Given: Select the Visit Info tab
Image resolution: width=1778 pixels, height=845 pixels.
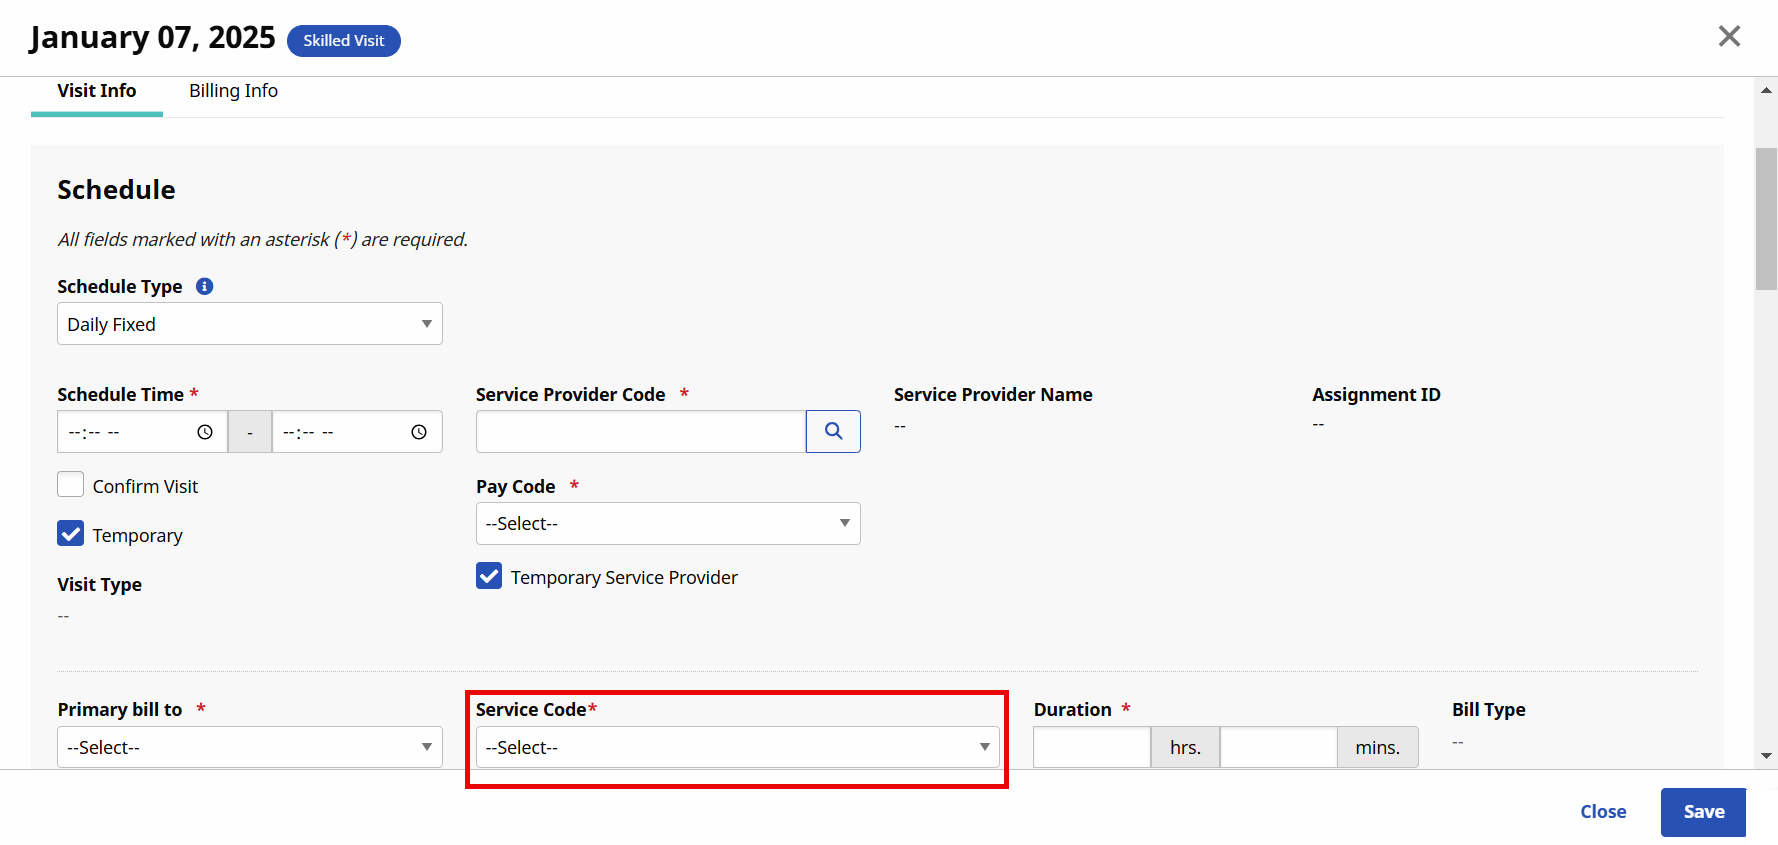Looking at the screenshot, I should click(x=97, y=91).
